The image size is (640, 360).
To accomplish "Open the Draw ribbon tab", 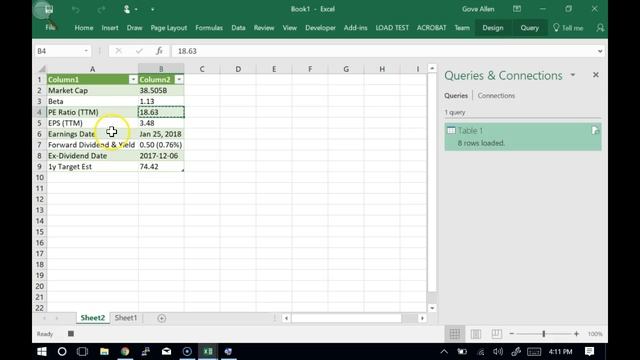I will (134, 28).
